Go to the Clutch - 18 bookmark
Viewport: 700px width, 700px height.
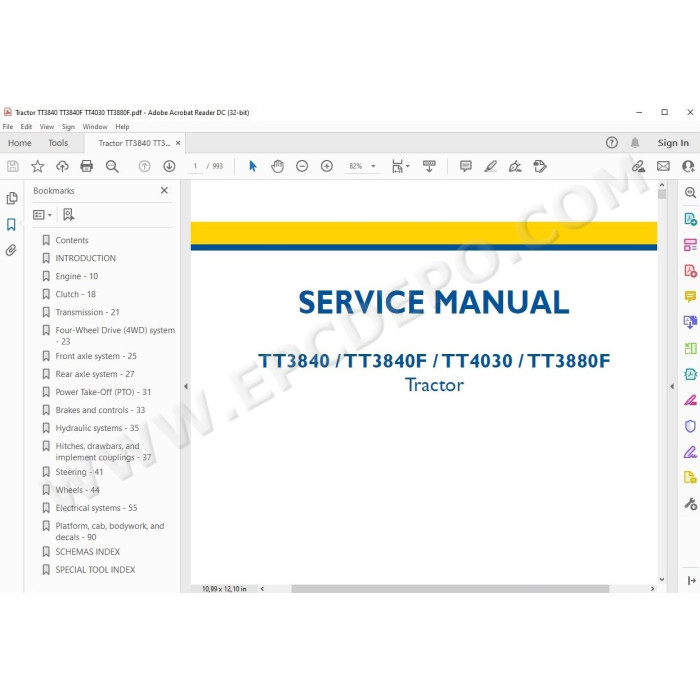pyautogui.click(x=75, y=294)
